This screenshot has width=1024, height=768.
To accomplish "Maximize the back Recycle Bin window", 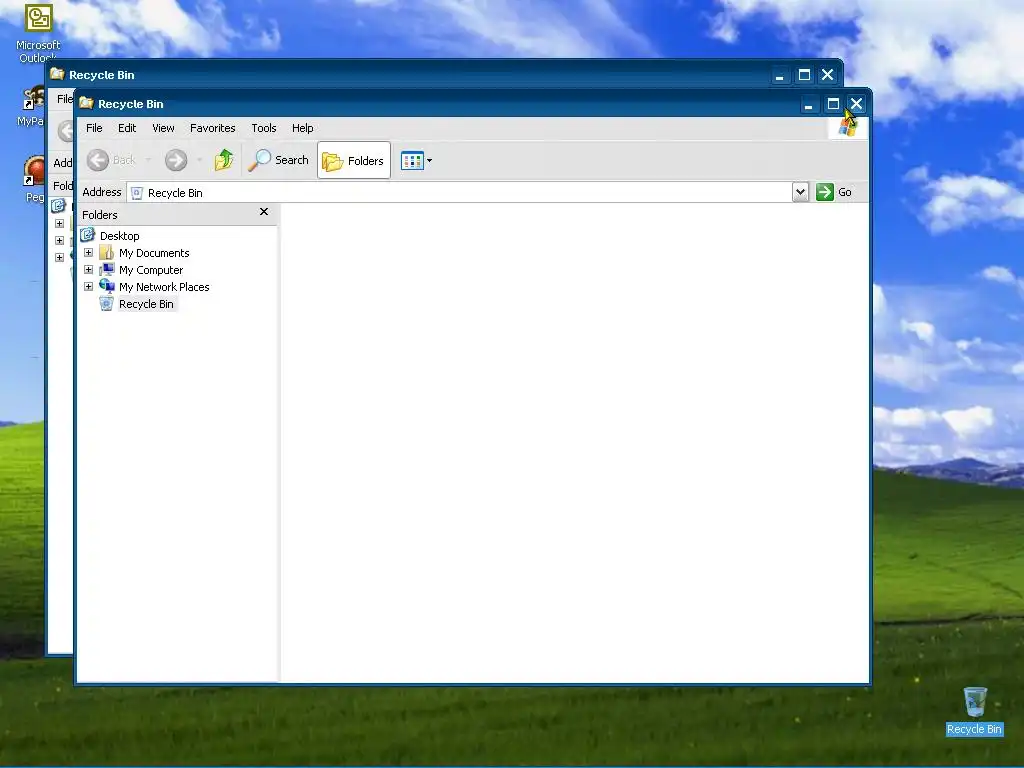I will point(804,75).
